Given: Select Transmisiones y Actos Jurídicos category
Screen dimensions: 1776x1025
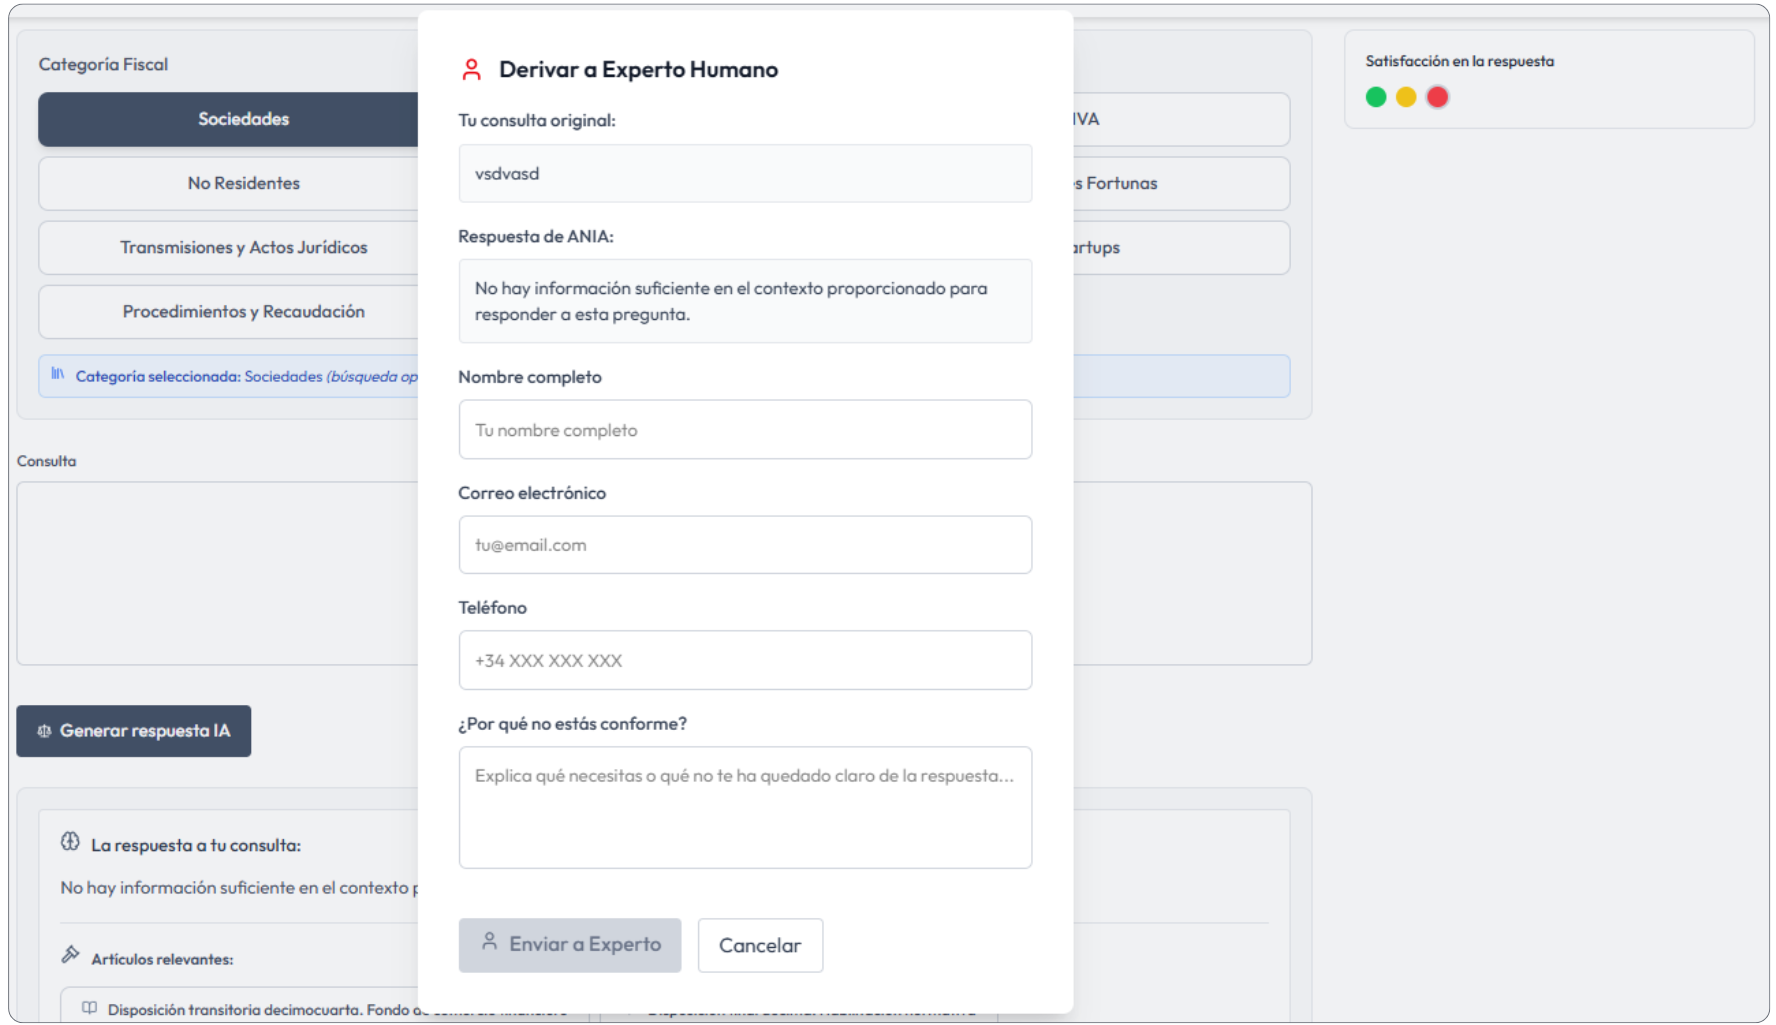Looking at the screenshot, I should (x=243, y=247).
